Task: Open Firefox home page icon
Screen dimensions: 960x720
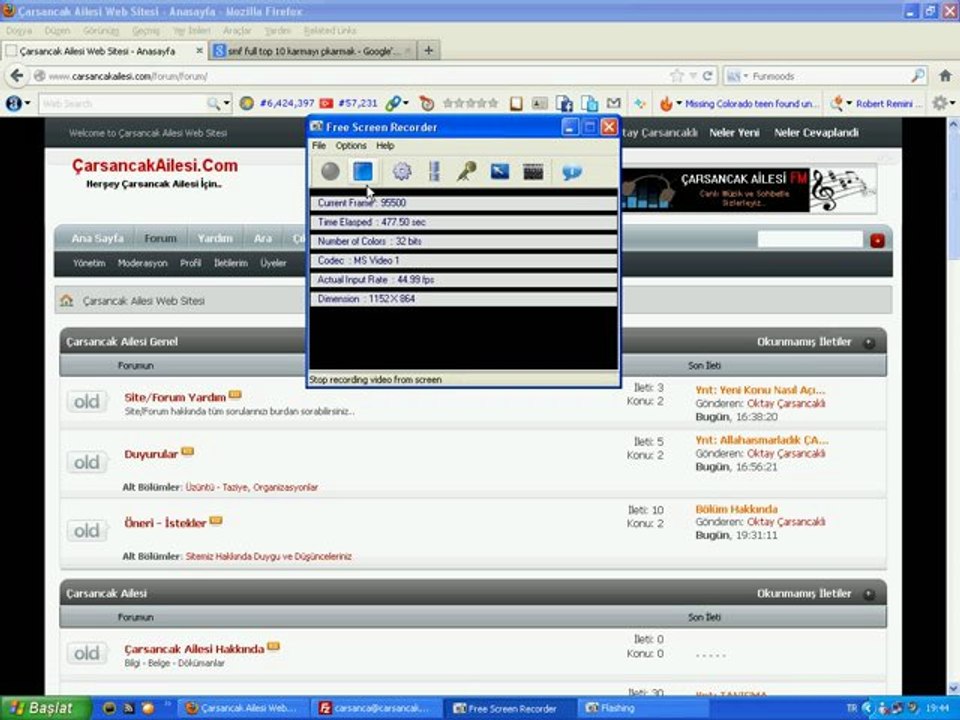Action: pos(945,75)
